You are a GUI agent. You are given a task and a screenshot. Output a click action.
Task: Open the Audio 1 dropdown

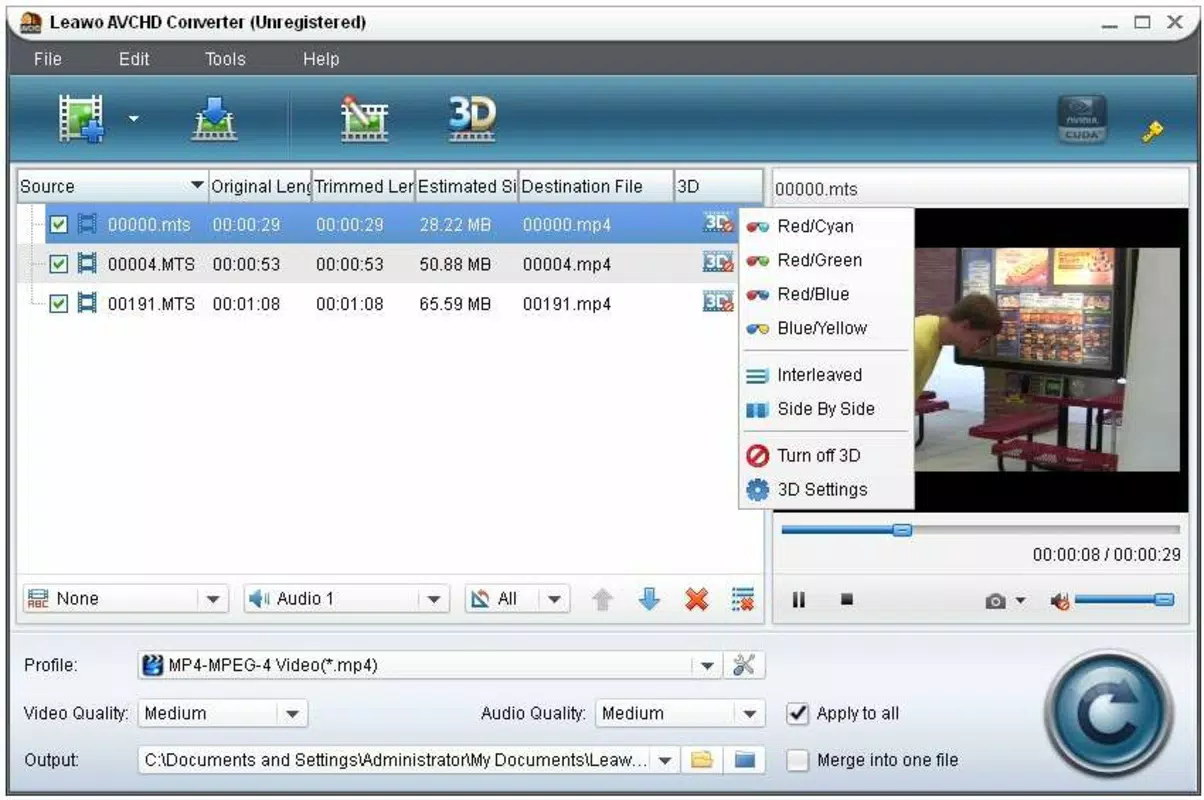346,599
